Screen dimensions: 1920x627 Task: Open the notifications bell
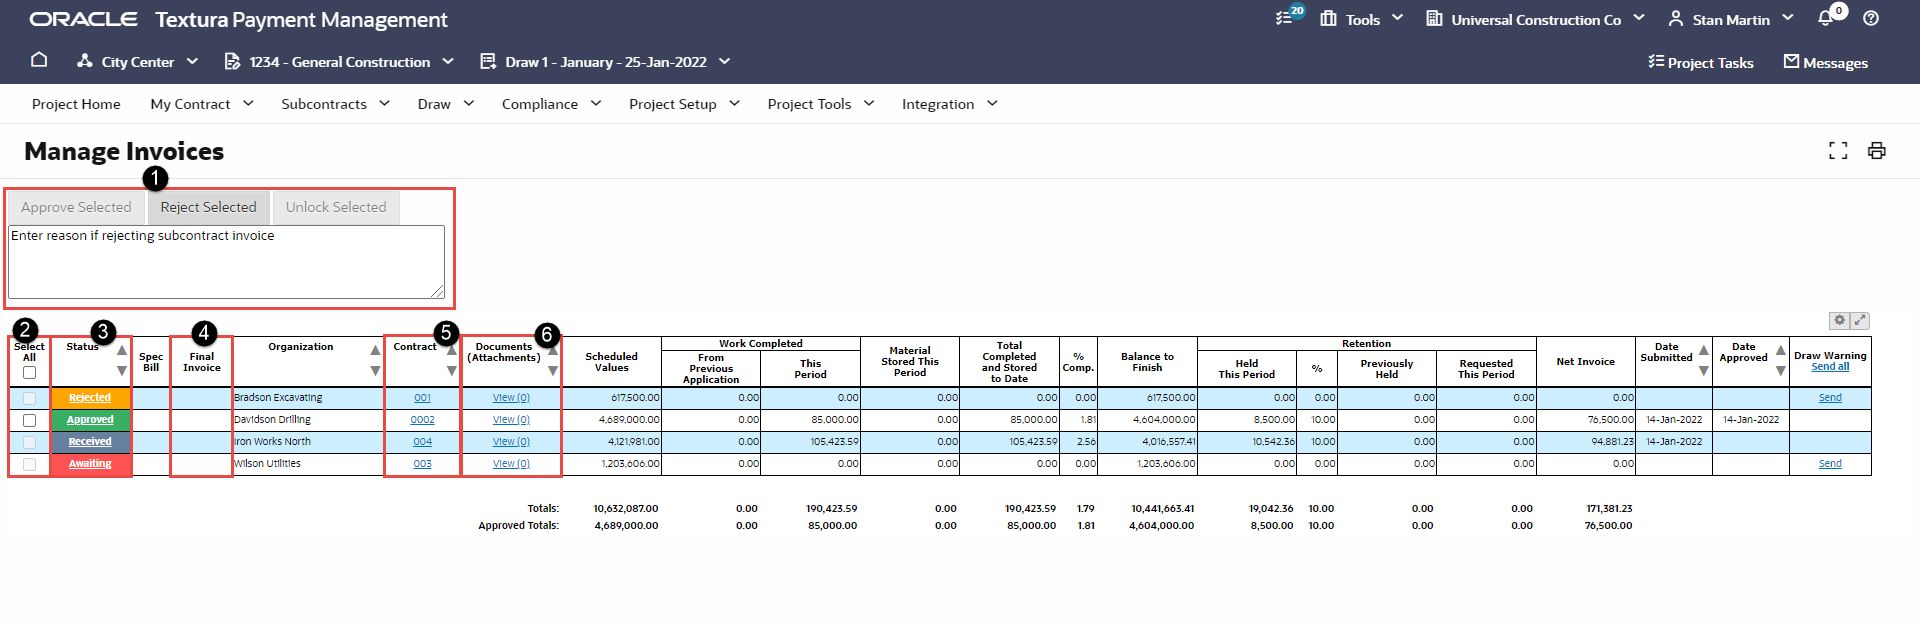point(1825,18)
